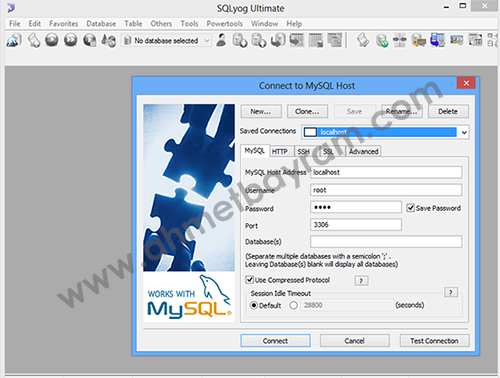Screen dimensions: 500x378
Task: Close the Connect to MySQL Host dialog
Action: point(466,83)
